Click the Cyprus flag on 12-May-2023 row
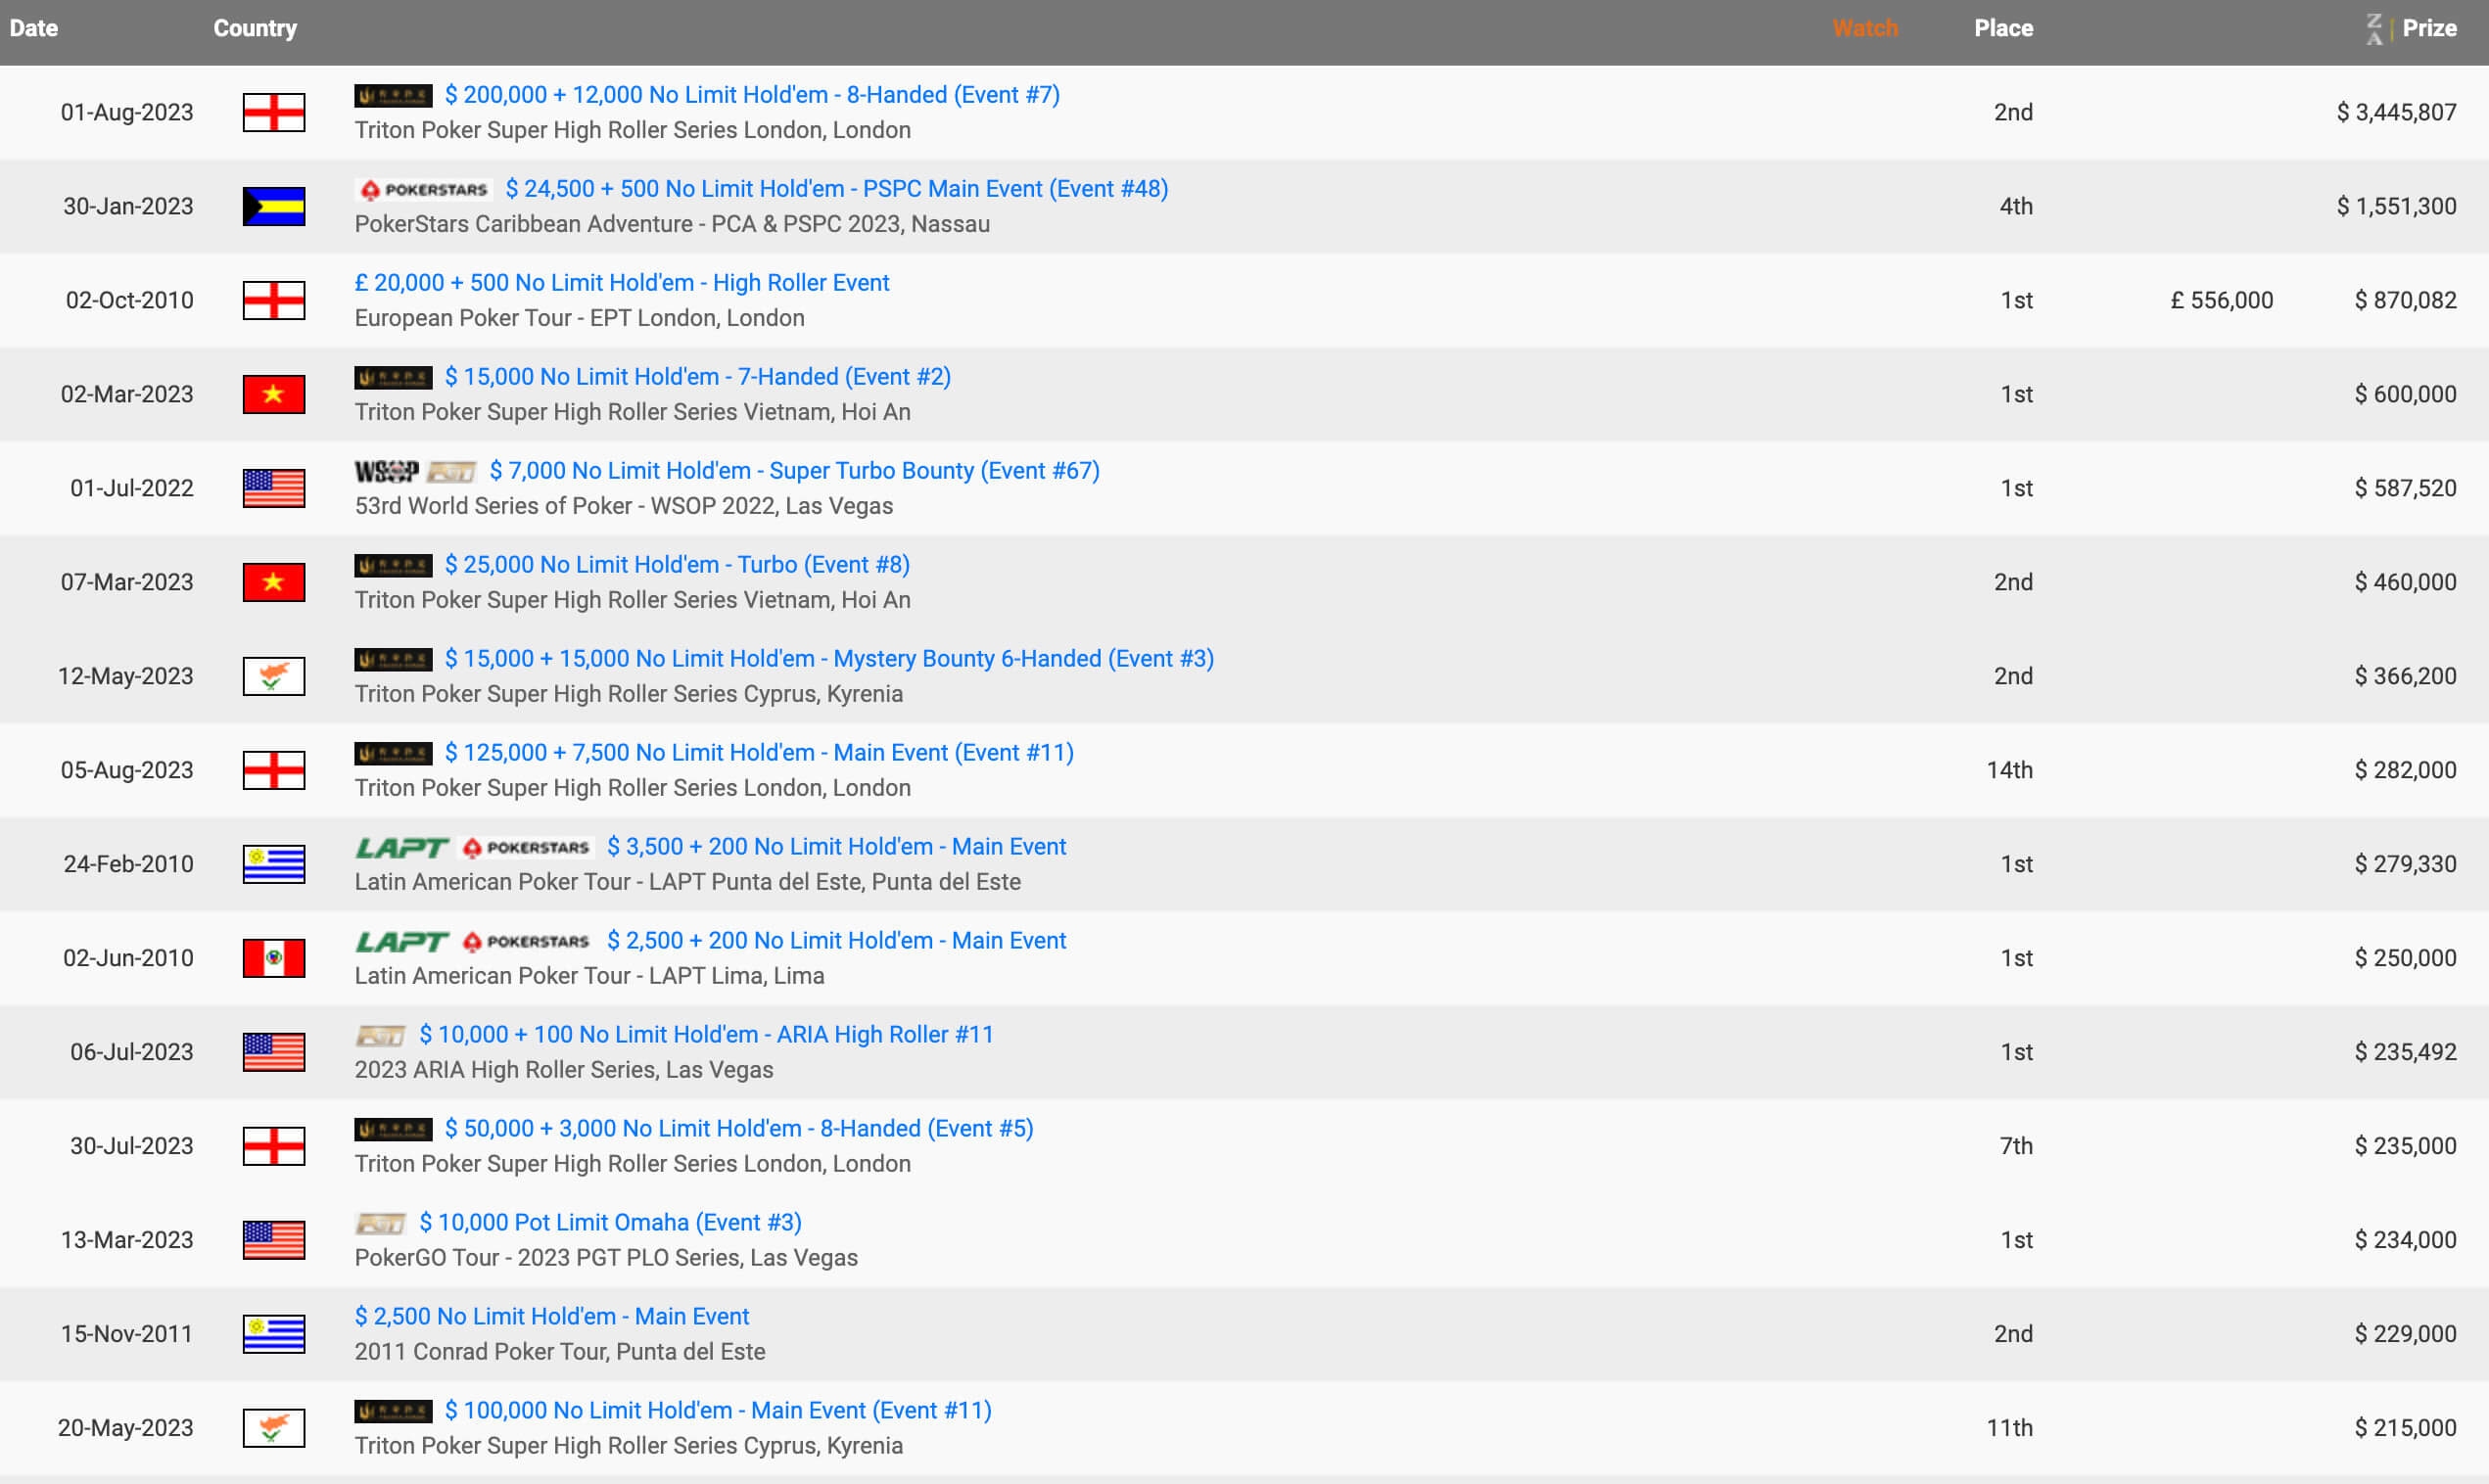The image size is (2489, 1484). point(274,677)
